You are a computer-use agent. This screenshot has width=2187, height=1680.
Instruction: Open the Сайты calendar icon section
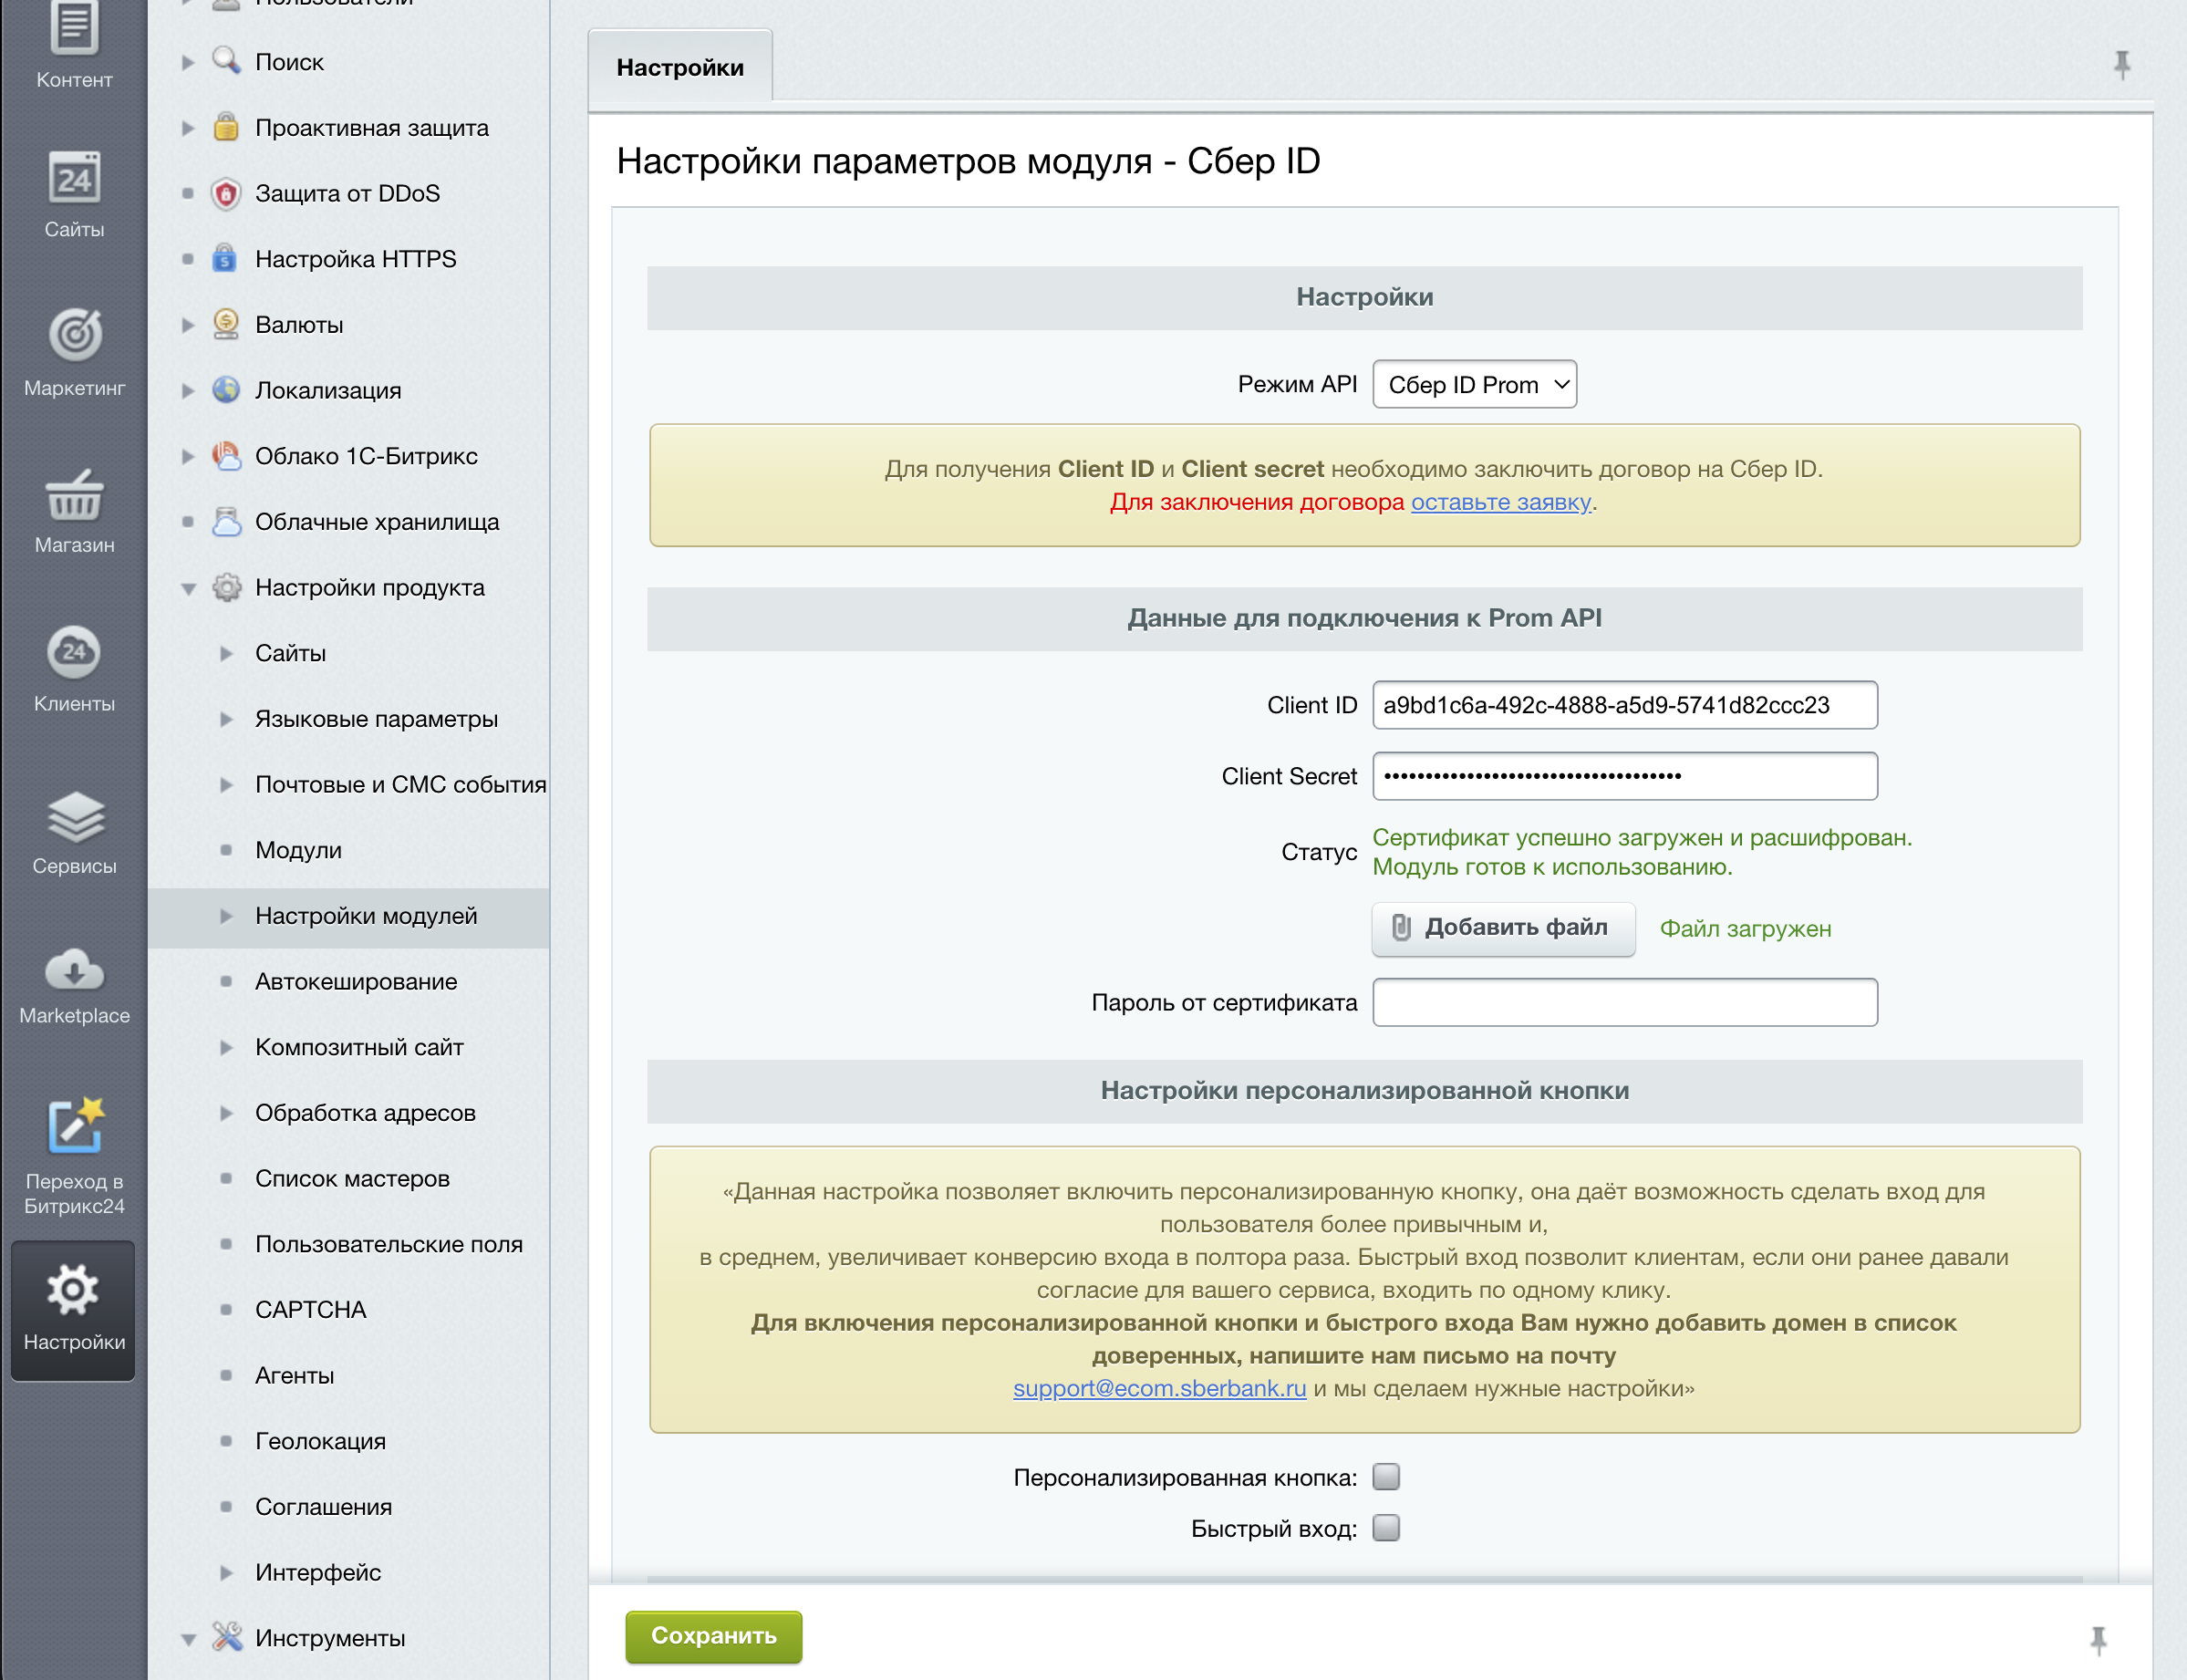tap(74, 180)
